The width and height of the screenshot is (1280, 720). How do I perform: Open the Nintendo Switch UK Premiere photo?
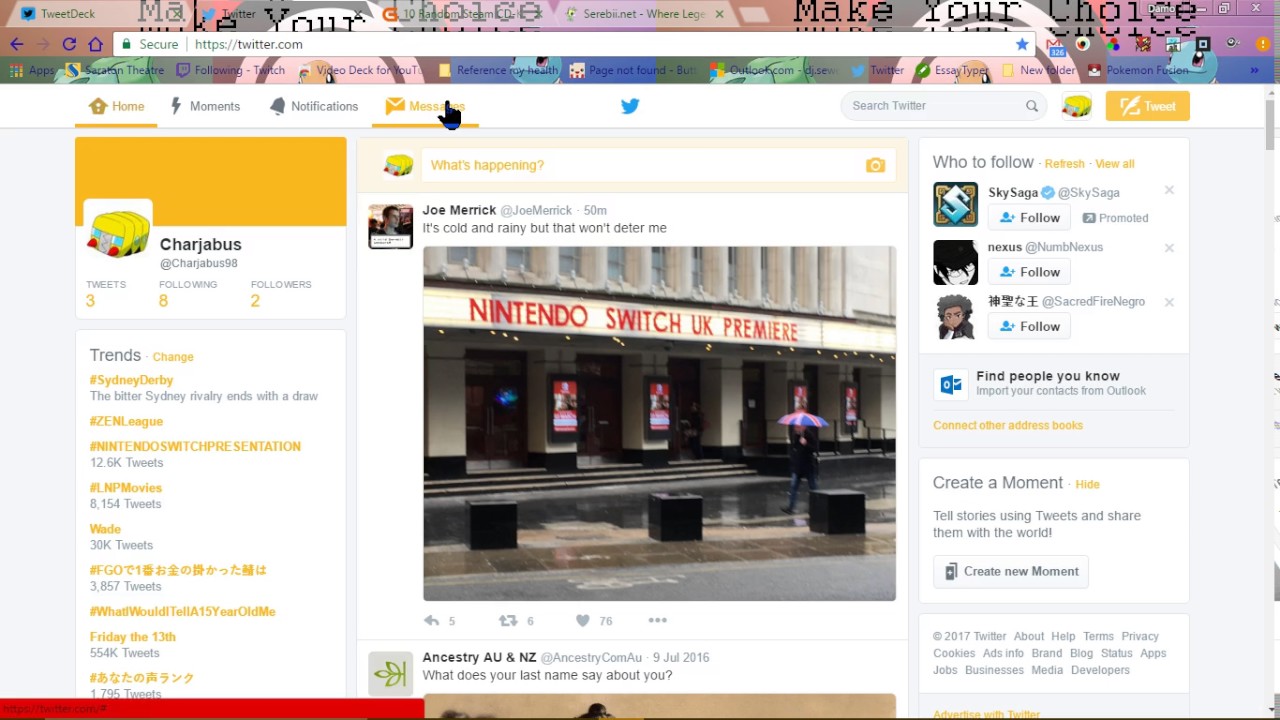[659, 423]
